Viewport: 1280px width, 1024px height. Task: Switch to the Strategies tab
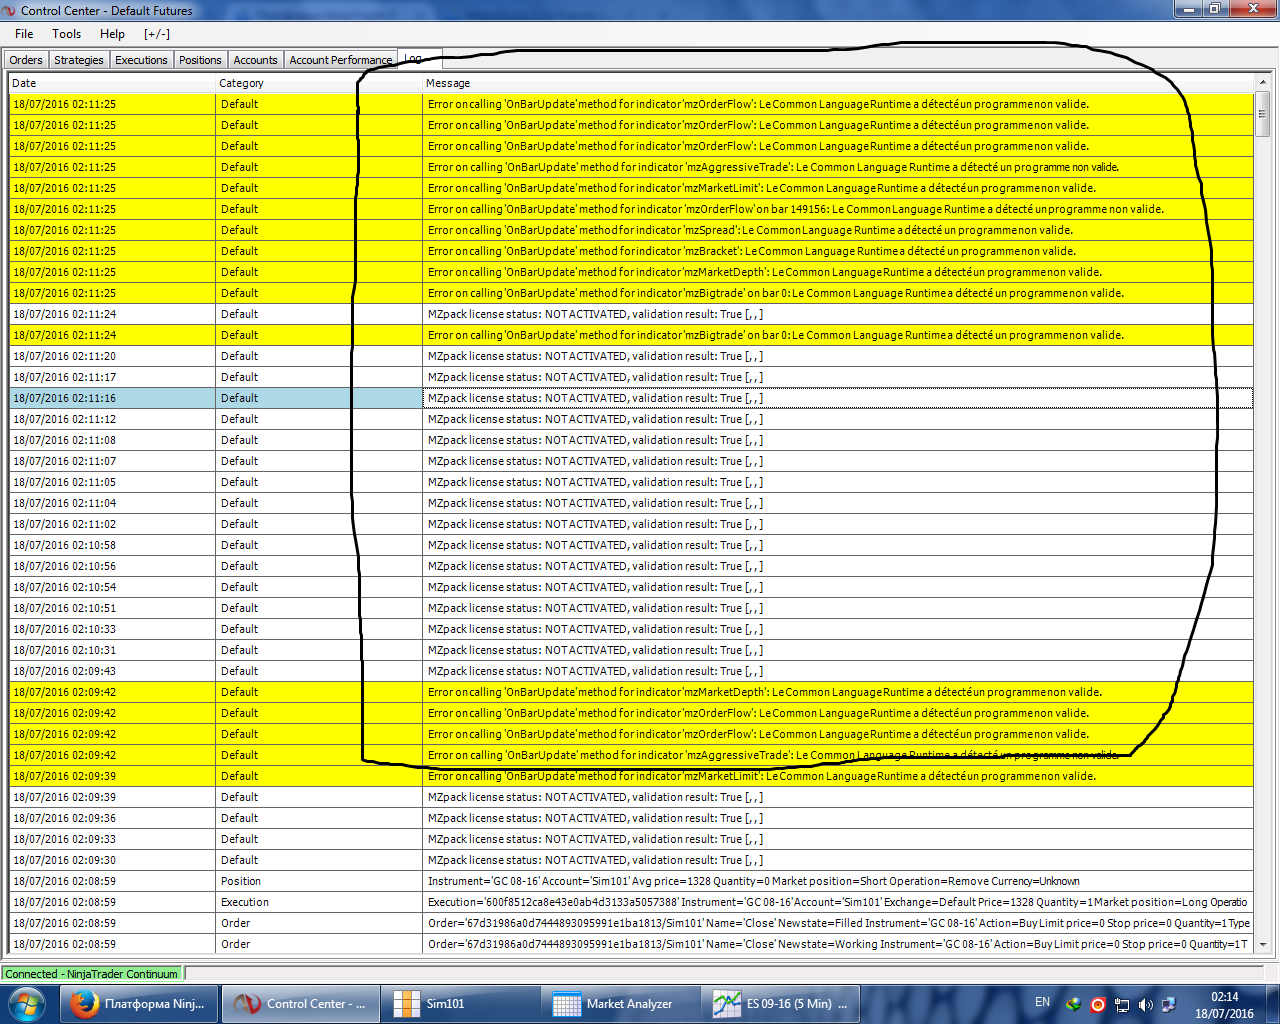(79, 60)
